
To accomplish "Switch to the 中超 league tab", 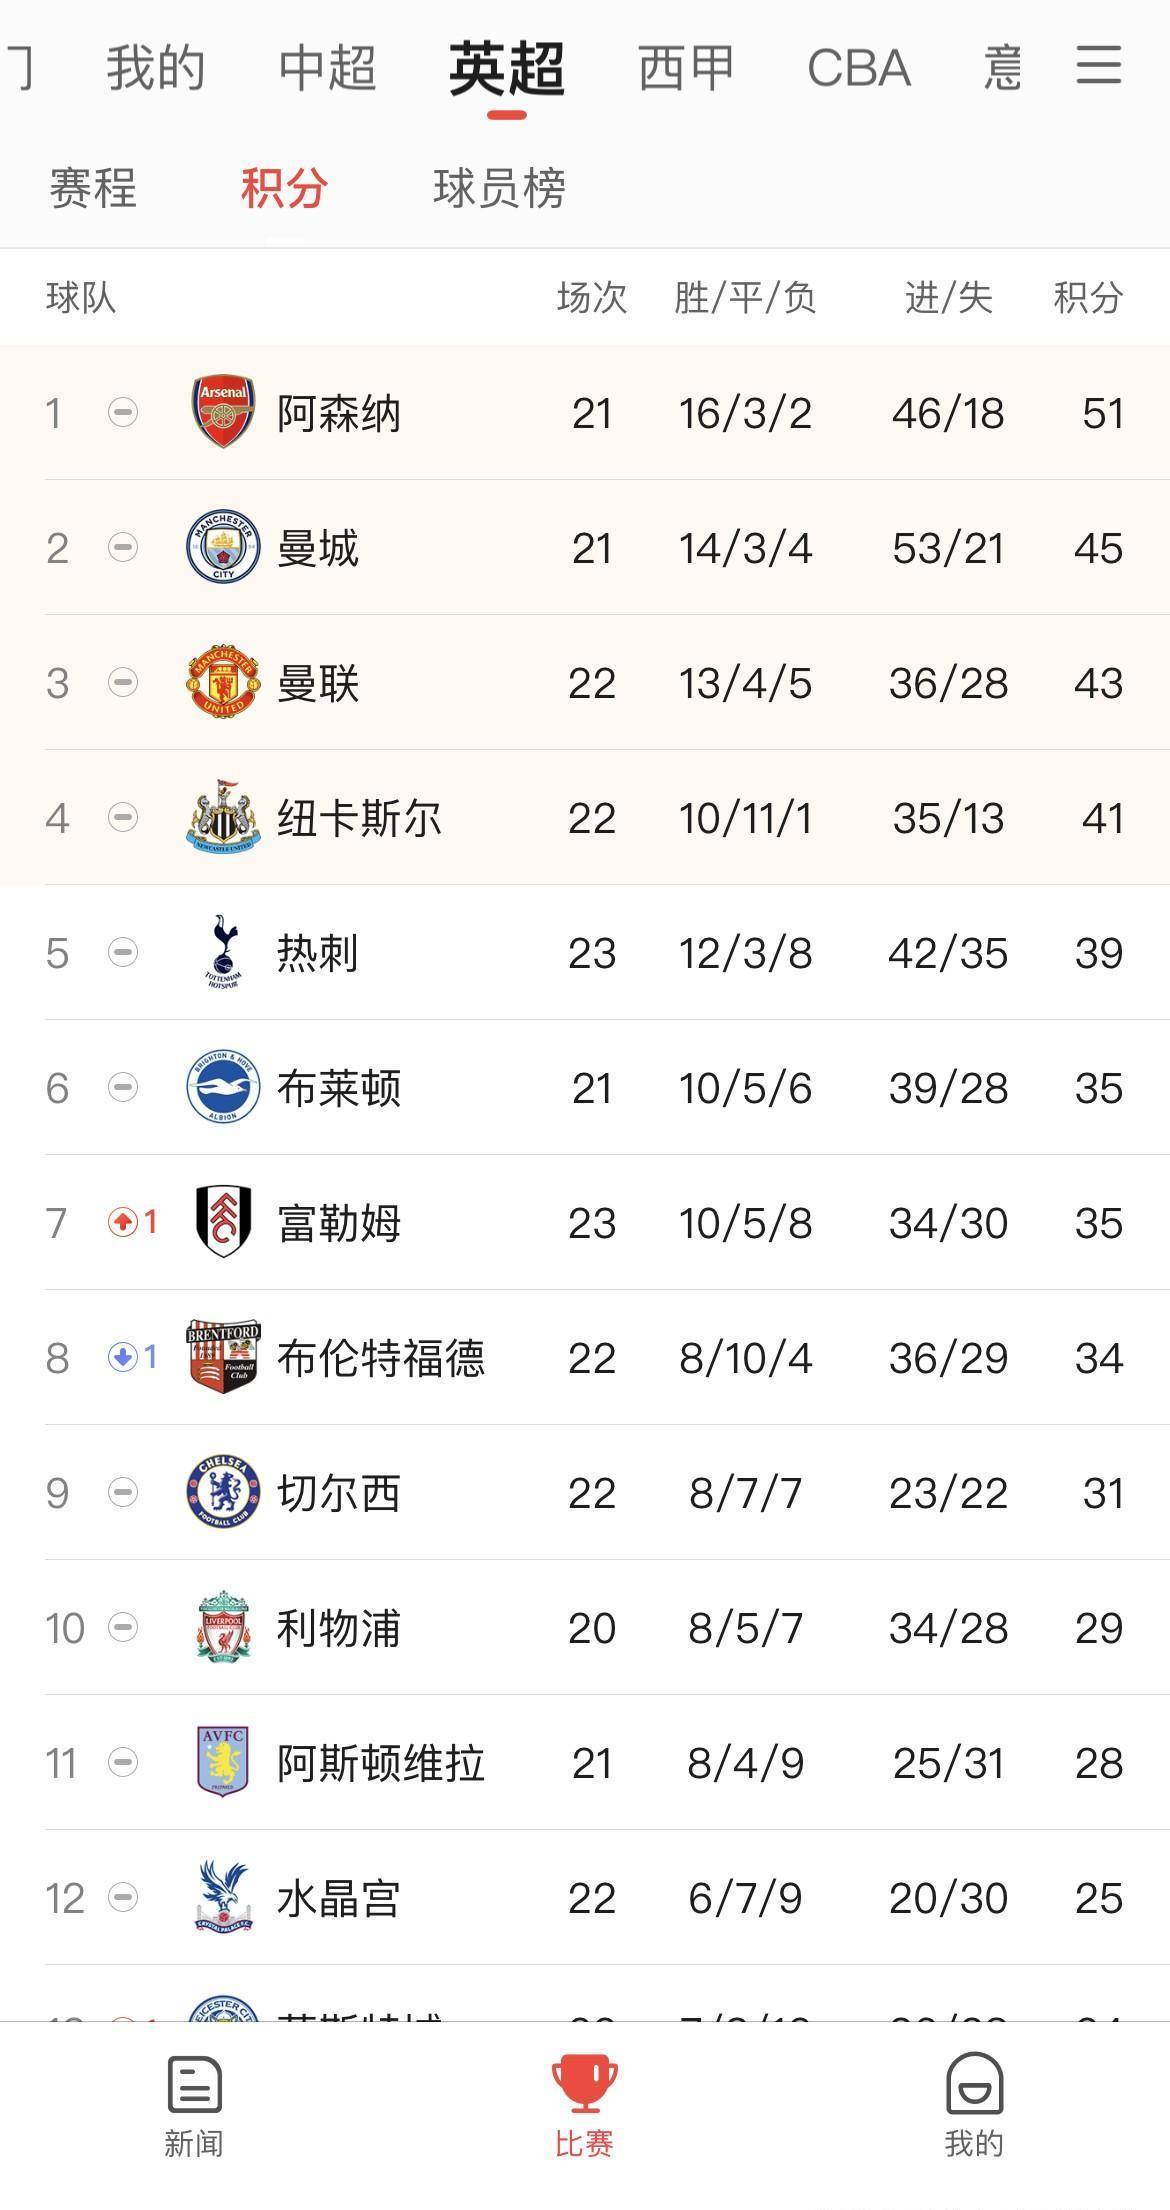I will coord(327,68).
